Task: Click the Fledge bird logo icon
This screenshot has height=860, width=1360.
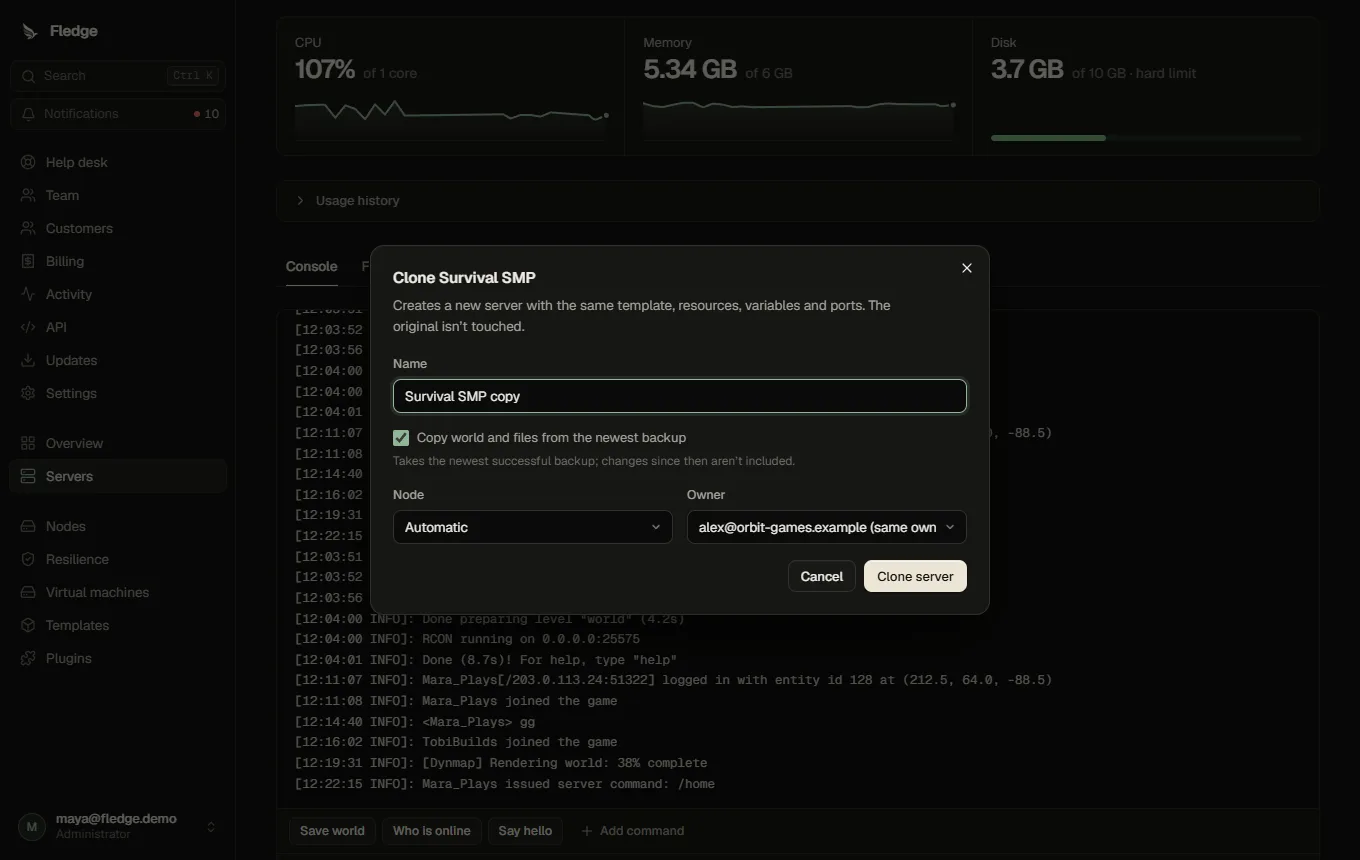Action: click(x=29, y=31)
